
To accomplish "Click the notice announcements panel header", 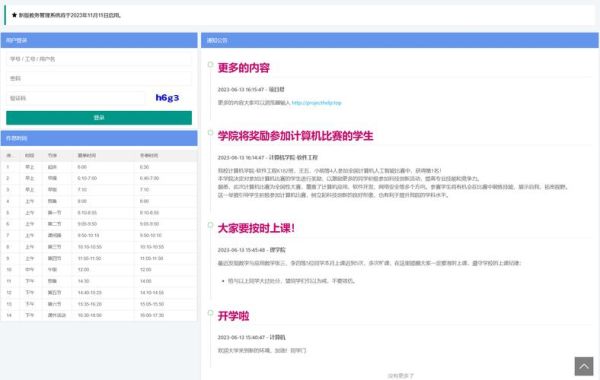I will click(400, 40).
